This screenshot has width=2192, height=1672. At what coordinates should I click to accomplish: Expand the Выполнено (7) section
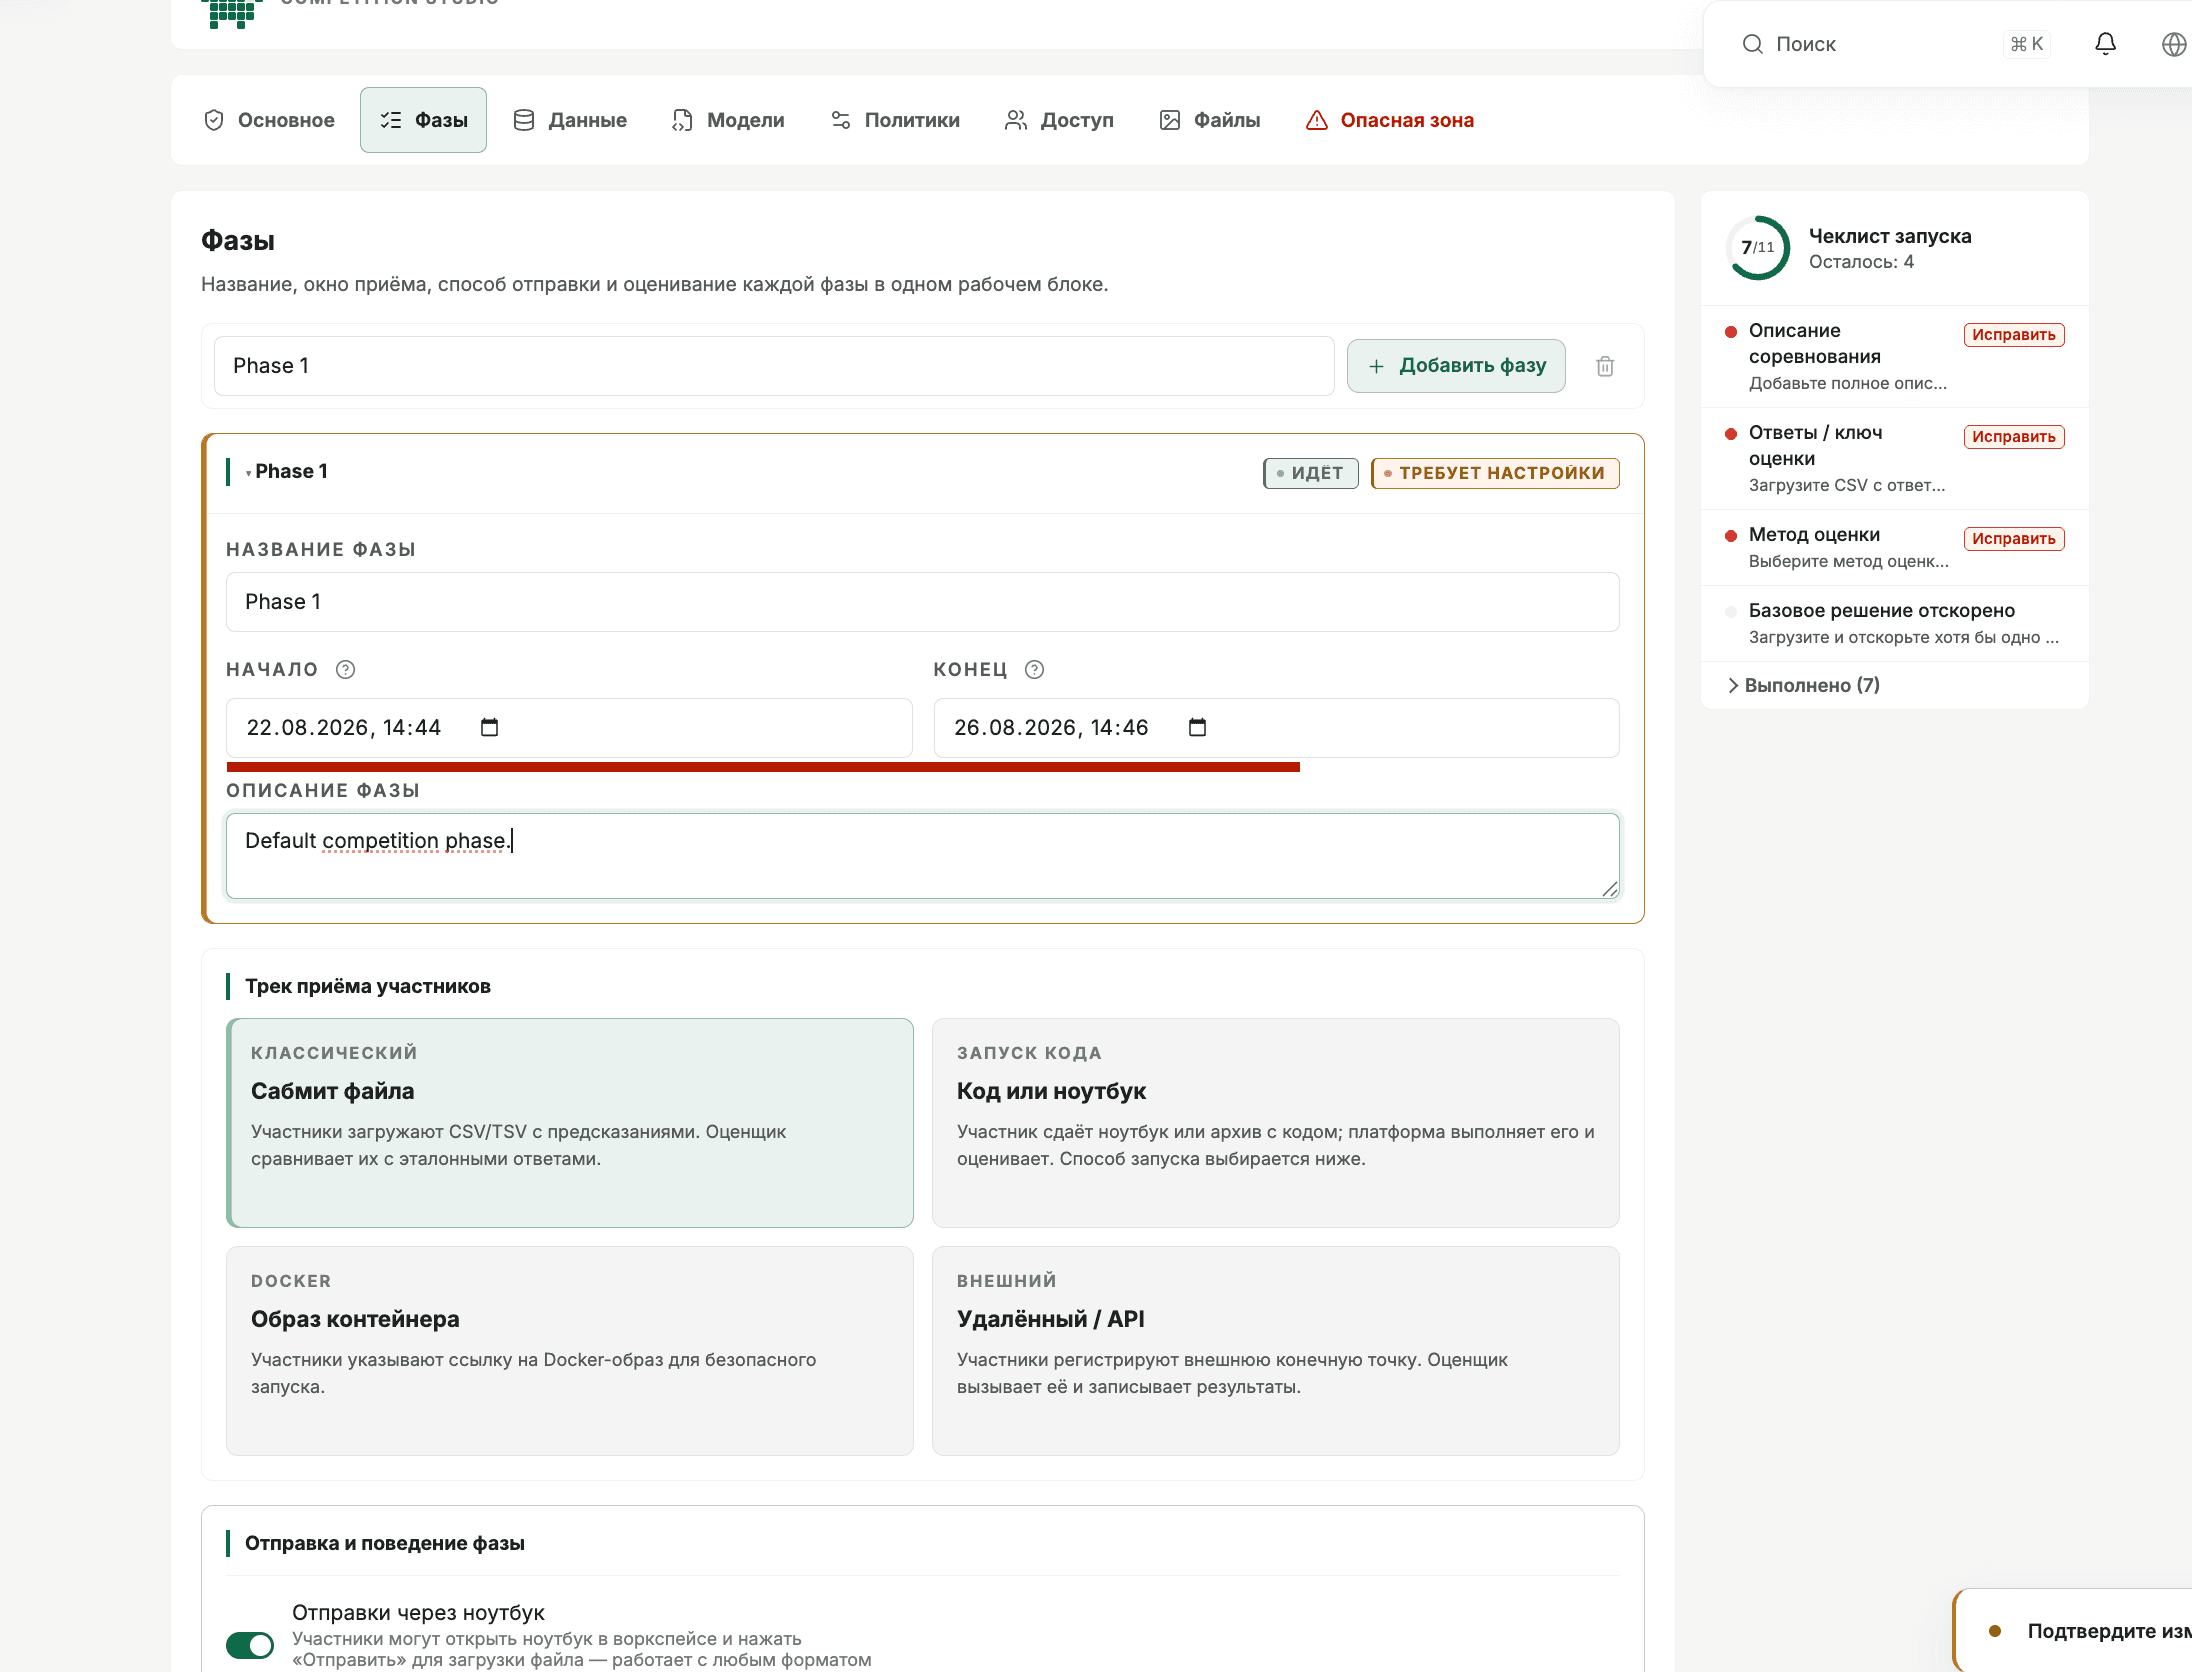[x=1803, y=685]
